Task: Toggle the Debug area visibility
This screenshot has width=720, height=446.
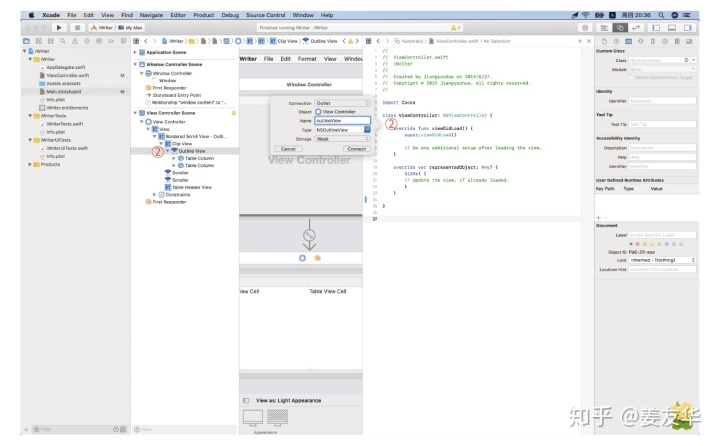Action: point(672,28)
